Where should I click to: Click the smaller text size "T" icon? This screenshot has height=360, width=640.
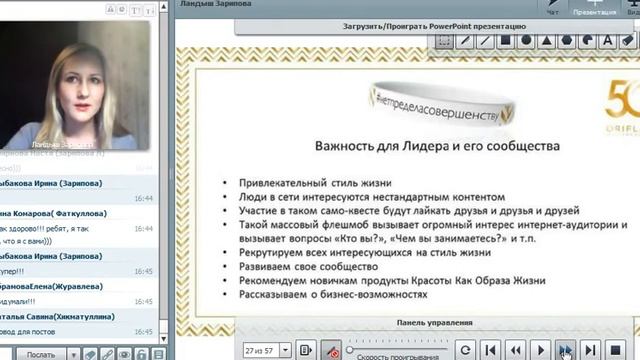(x=150, y=11)
